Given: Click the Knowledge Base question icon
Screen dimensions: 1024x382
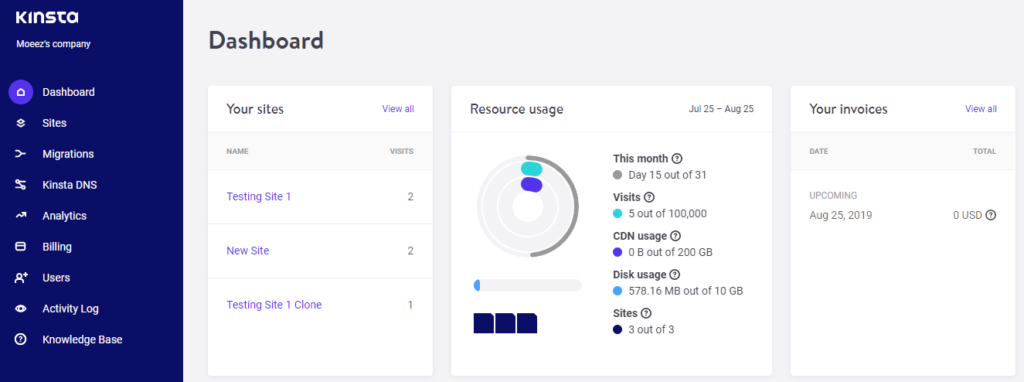Looking at the screenshot, I should click(x=20, y=340).
